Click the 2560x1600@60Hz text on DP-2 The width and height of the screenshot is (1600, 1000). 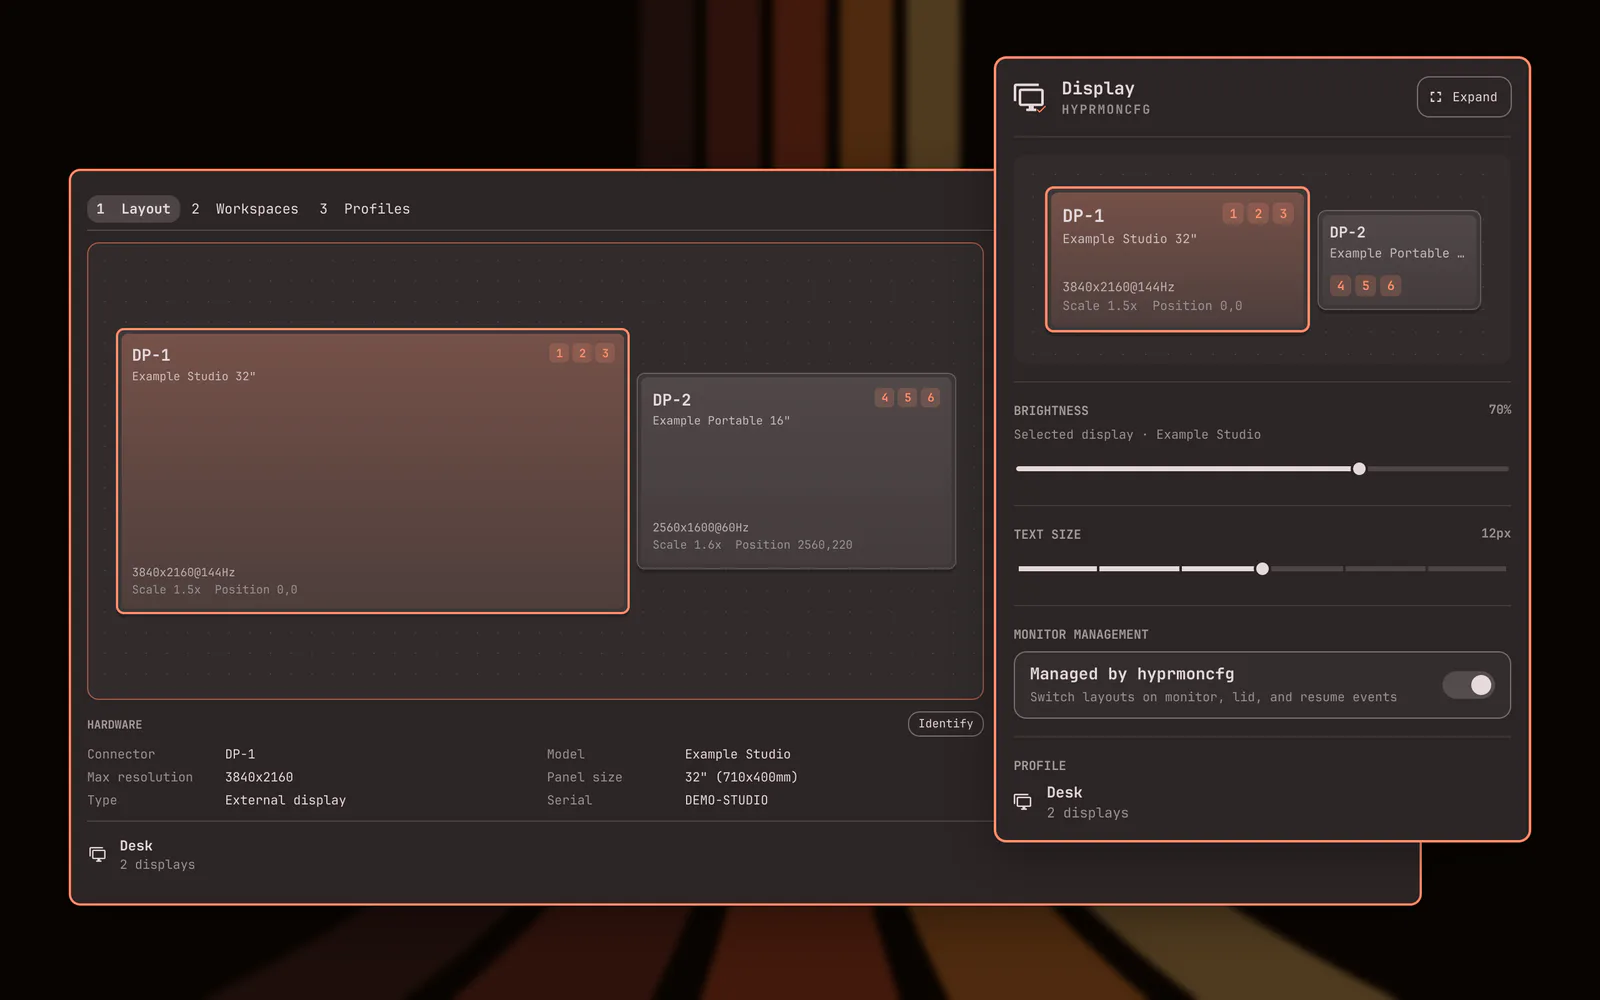tap(700, 527)
